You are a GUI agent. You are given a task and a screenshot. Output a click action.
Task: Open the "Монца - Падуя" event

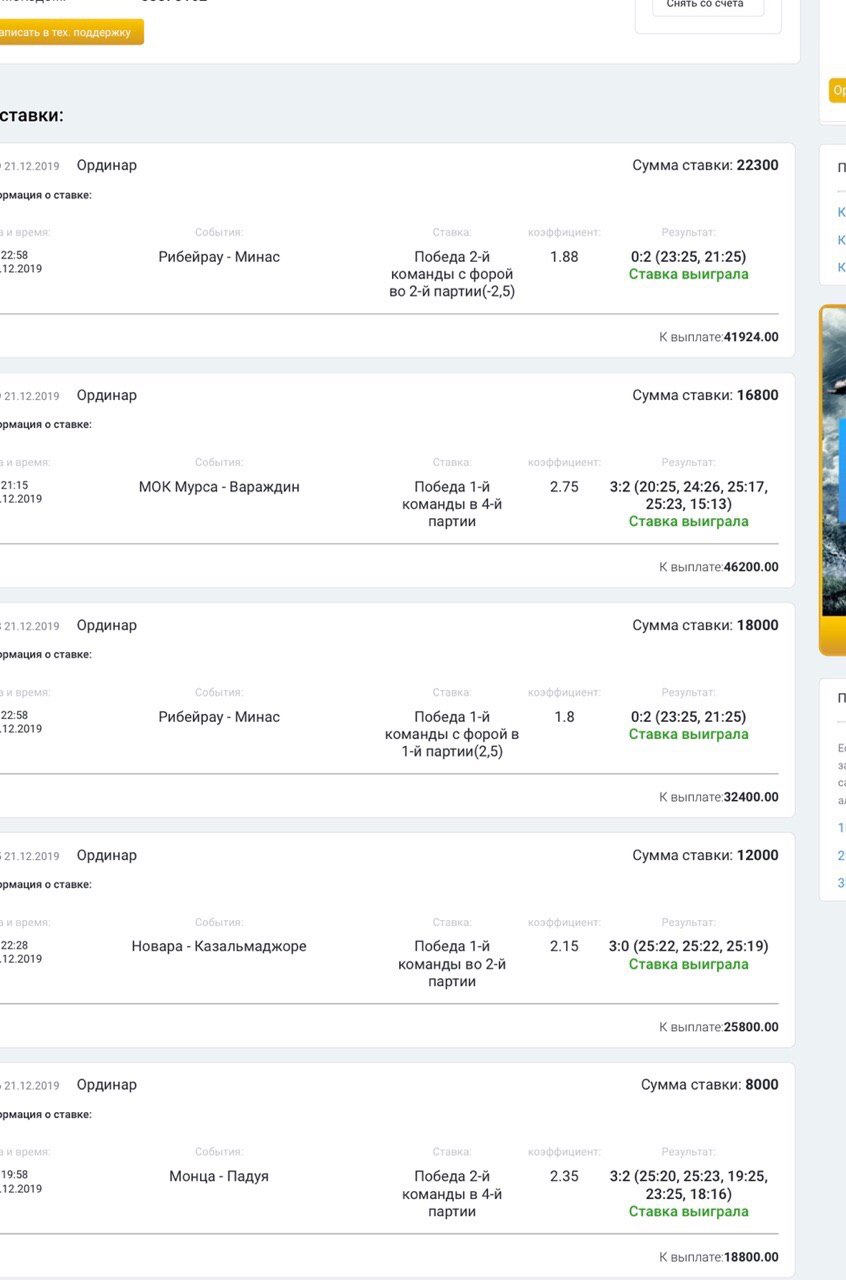pos(219,1176)
